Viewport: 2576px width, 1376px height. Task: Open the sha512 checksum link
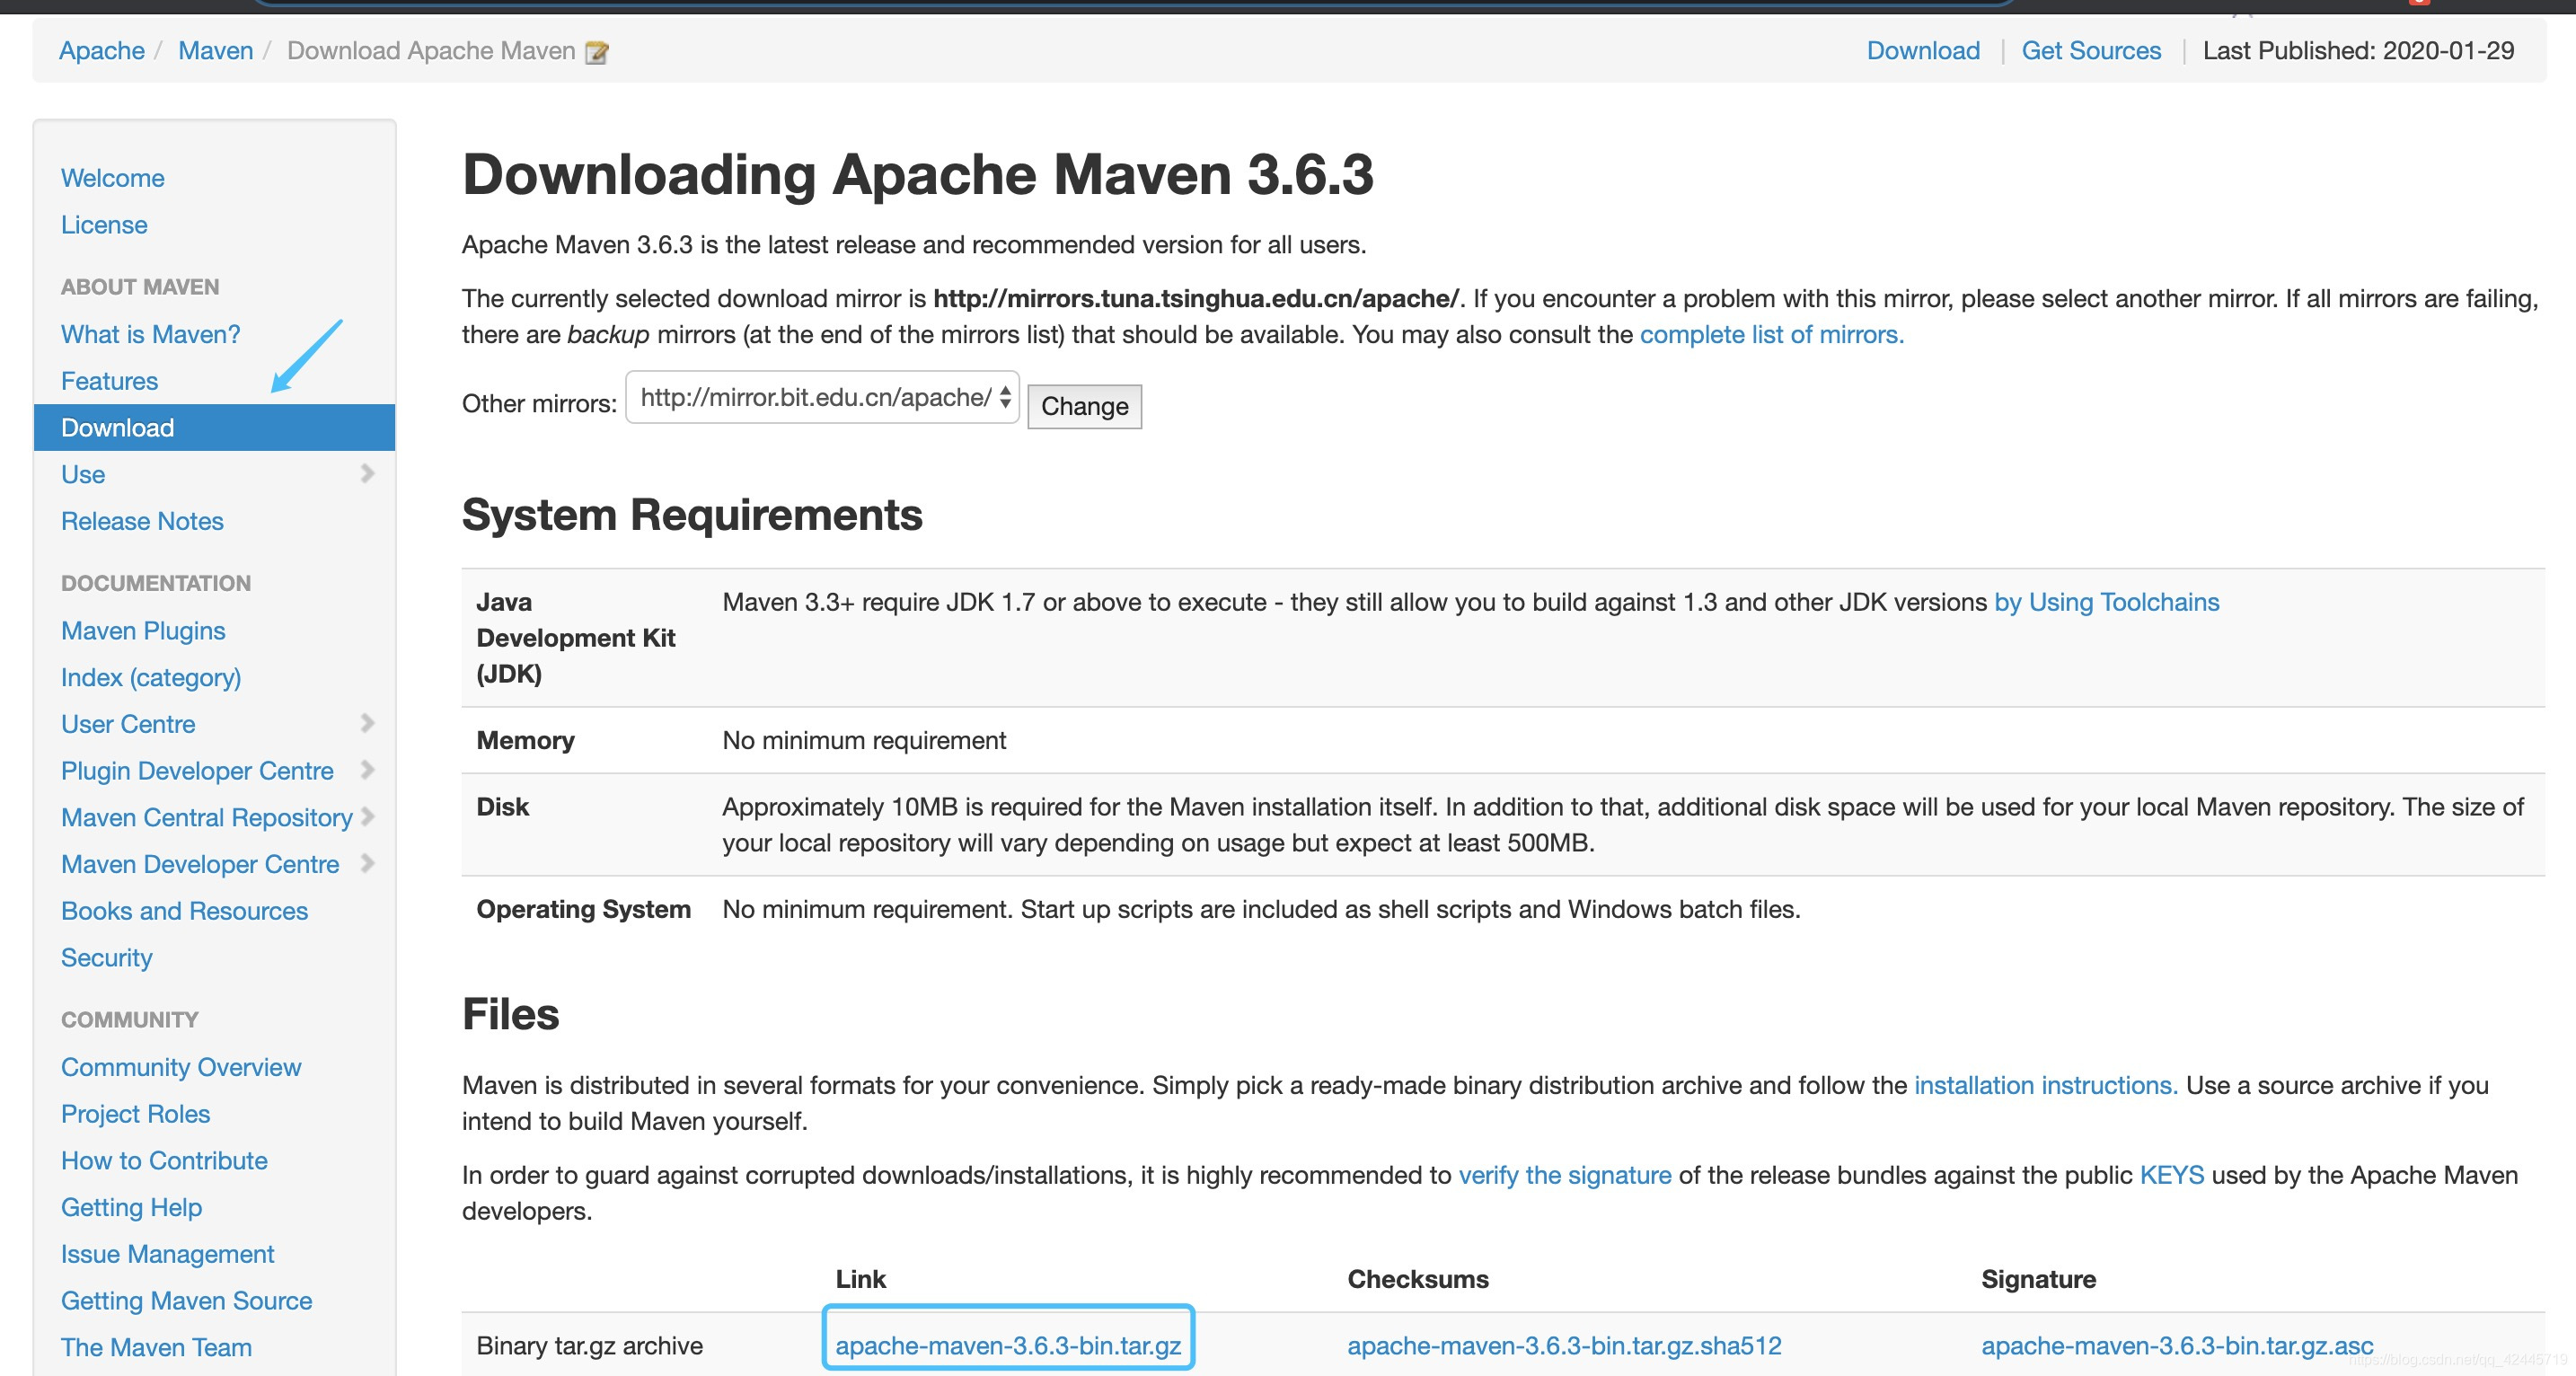(x=1564, y=1346)
